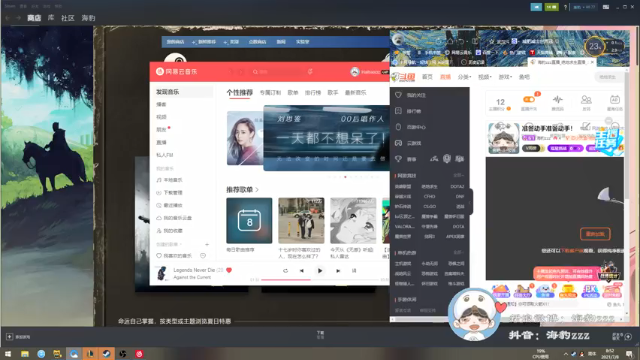Image resolution: width=640 pixels, height=360 pixels.
Task: Click the listen-to-identify microphone icon
Action: pyautogui.click(x=310, y=71)
